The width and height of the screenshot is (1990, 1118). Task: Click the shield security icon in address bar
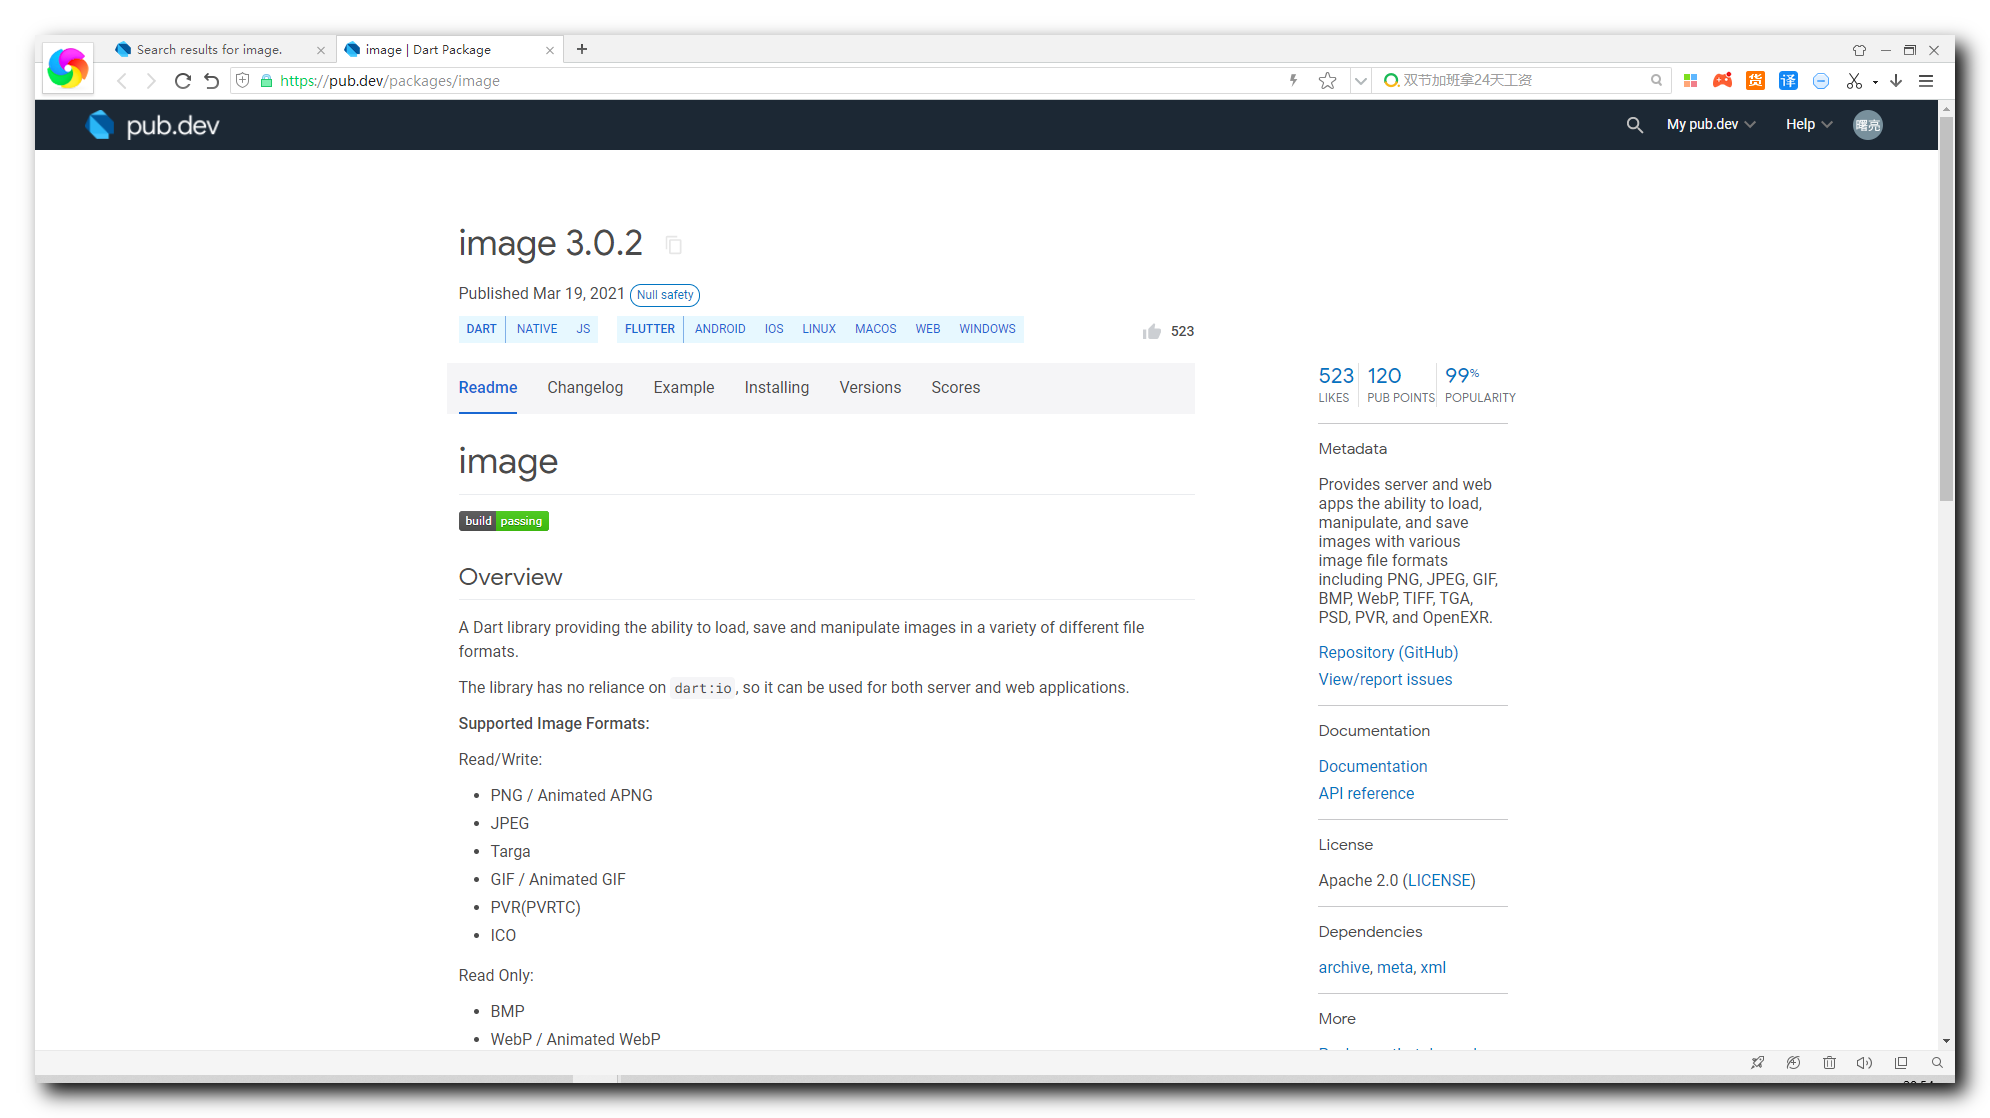(243, 81)
